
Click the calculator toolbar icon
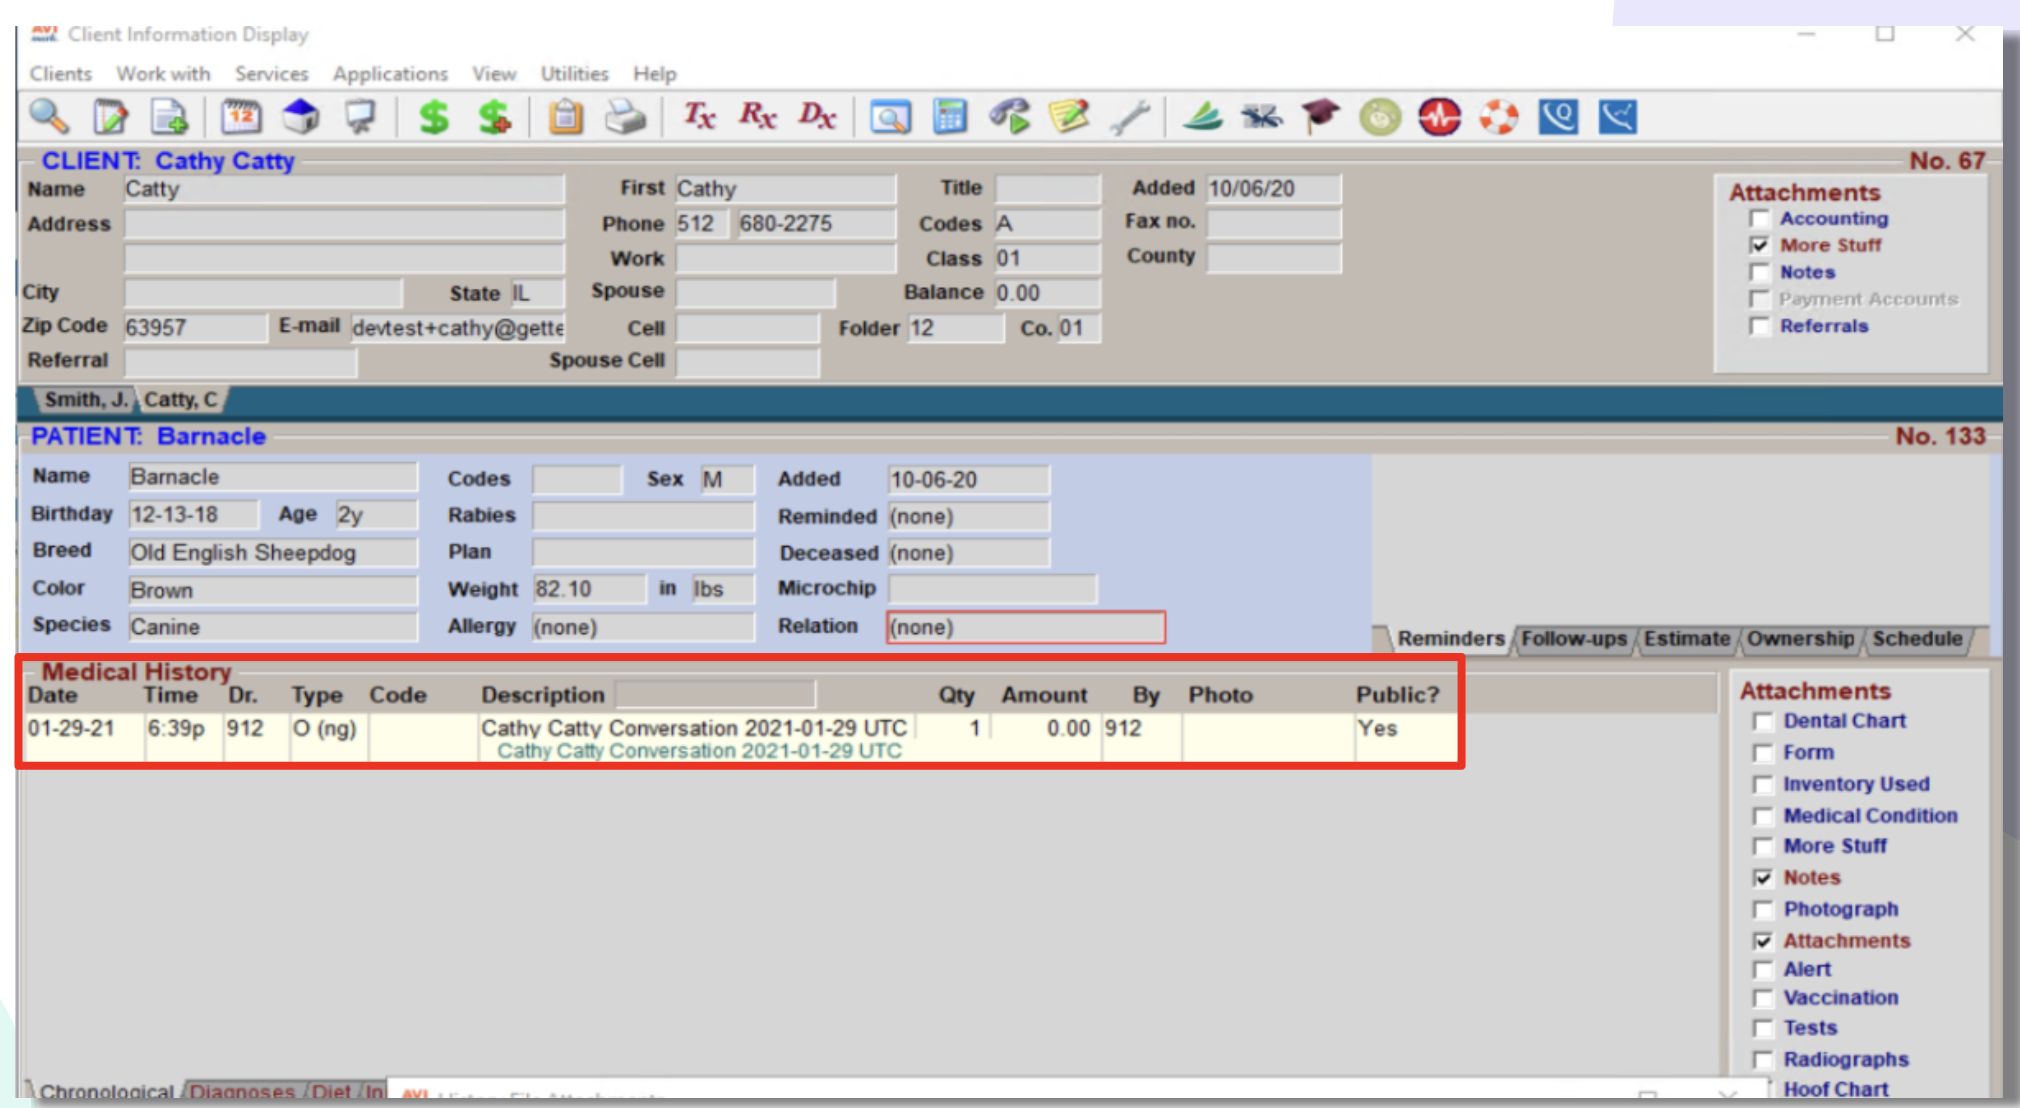[x=949, y=117]
